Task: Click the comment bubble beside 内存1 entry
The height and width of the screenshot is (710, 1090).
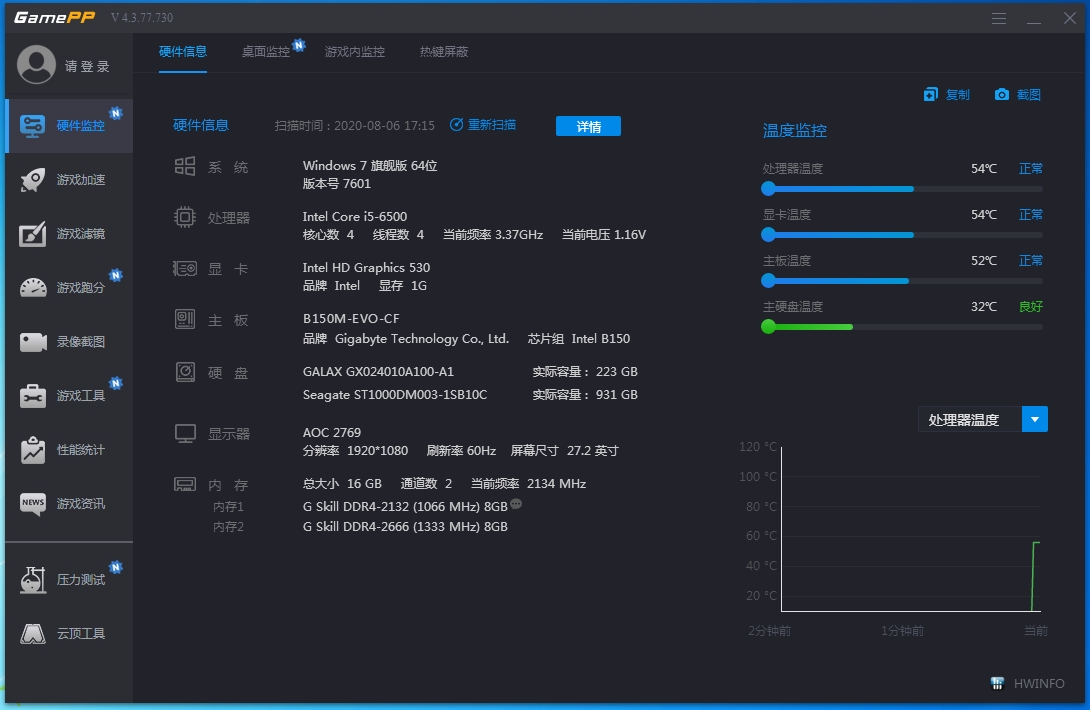Action: point(516,504)
